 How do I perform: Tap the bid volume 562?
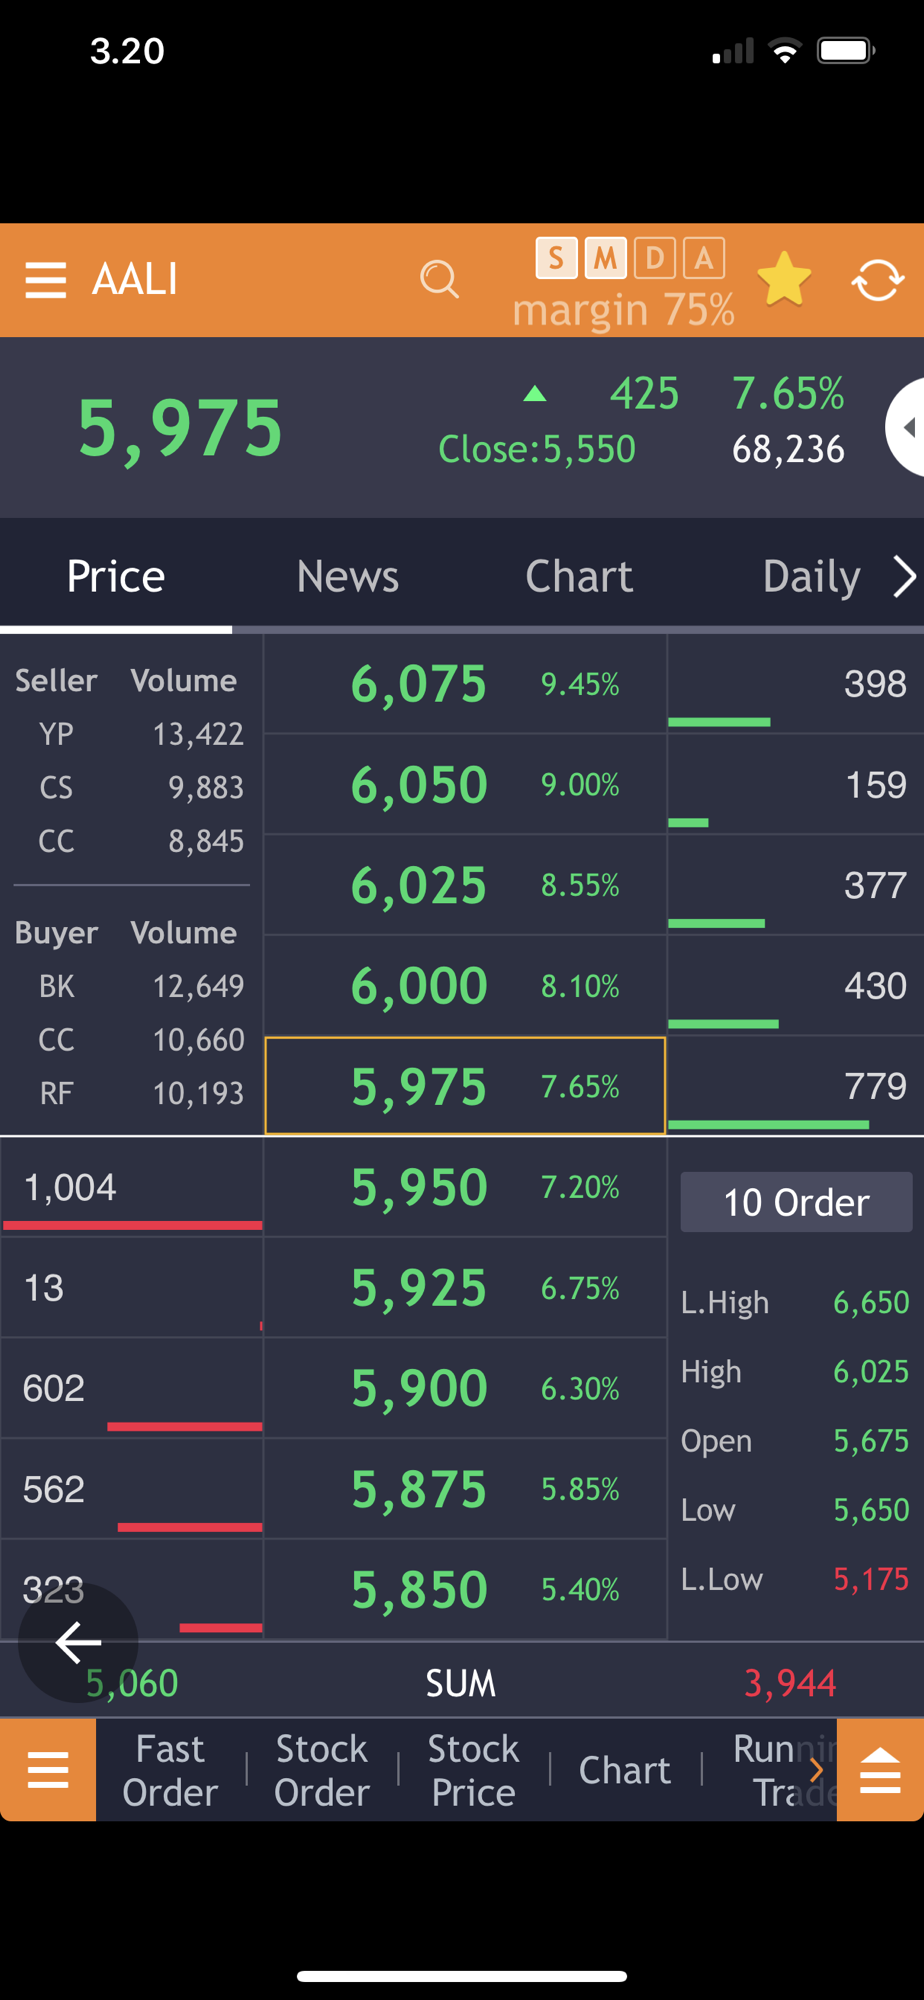click(54, 1489)
